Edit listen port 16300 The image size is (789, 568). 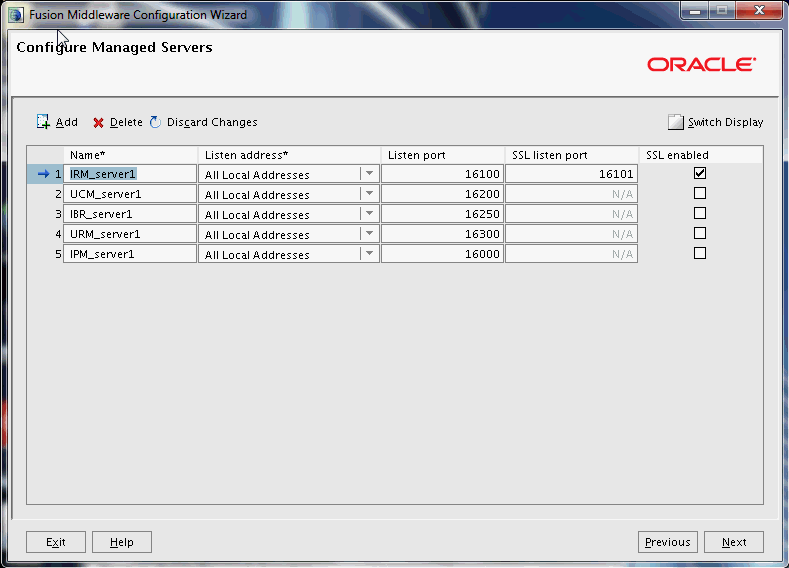coord(442,234)
